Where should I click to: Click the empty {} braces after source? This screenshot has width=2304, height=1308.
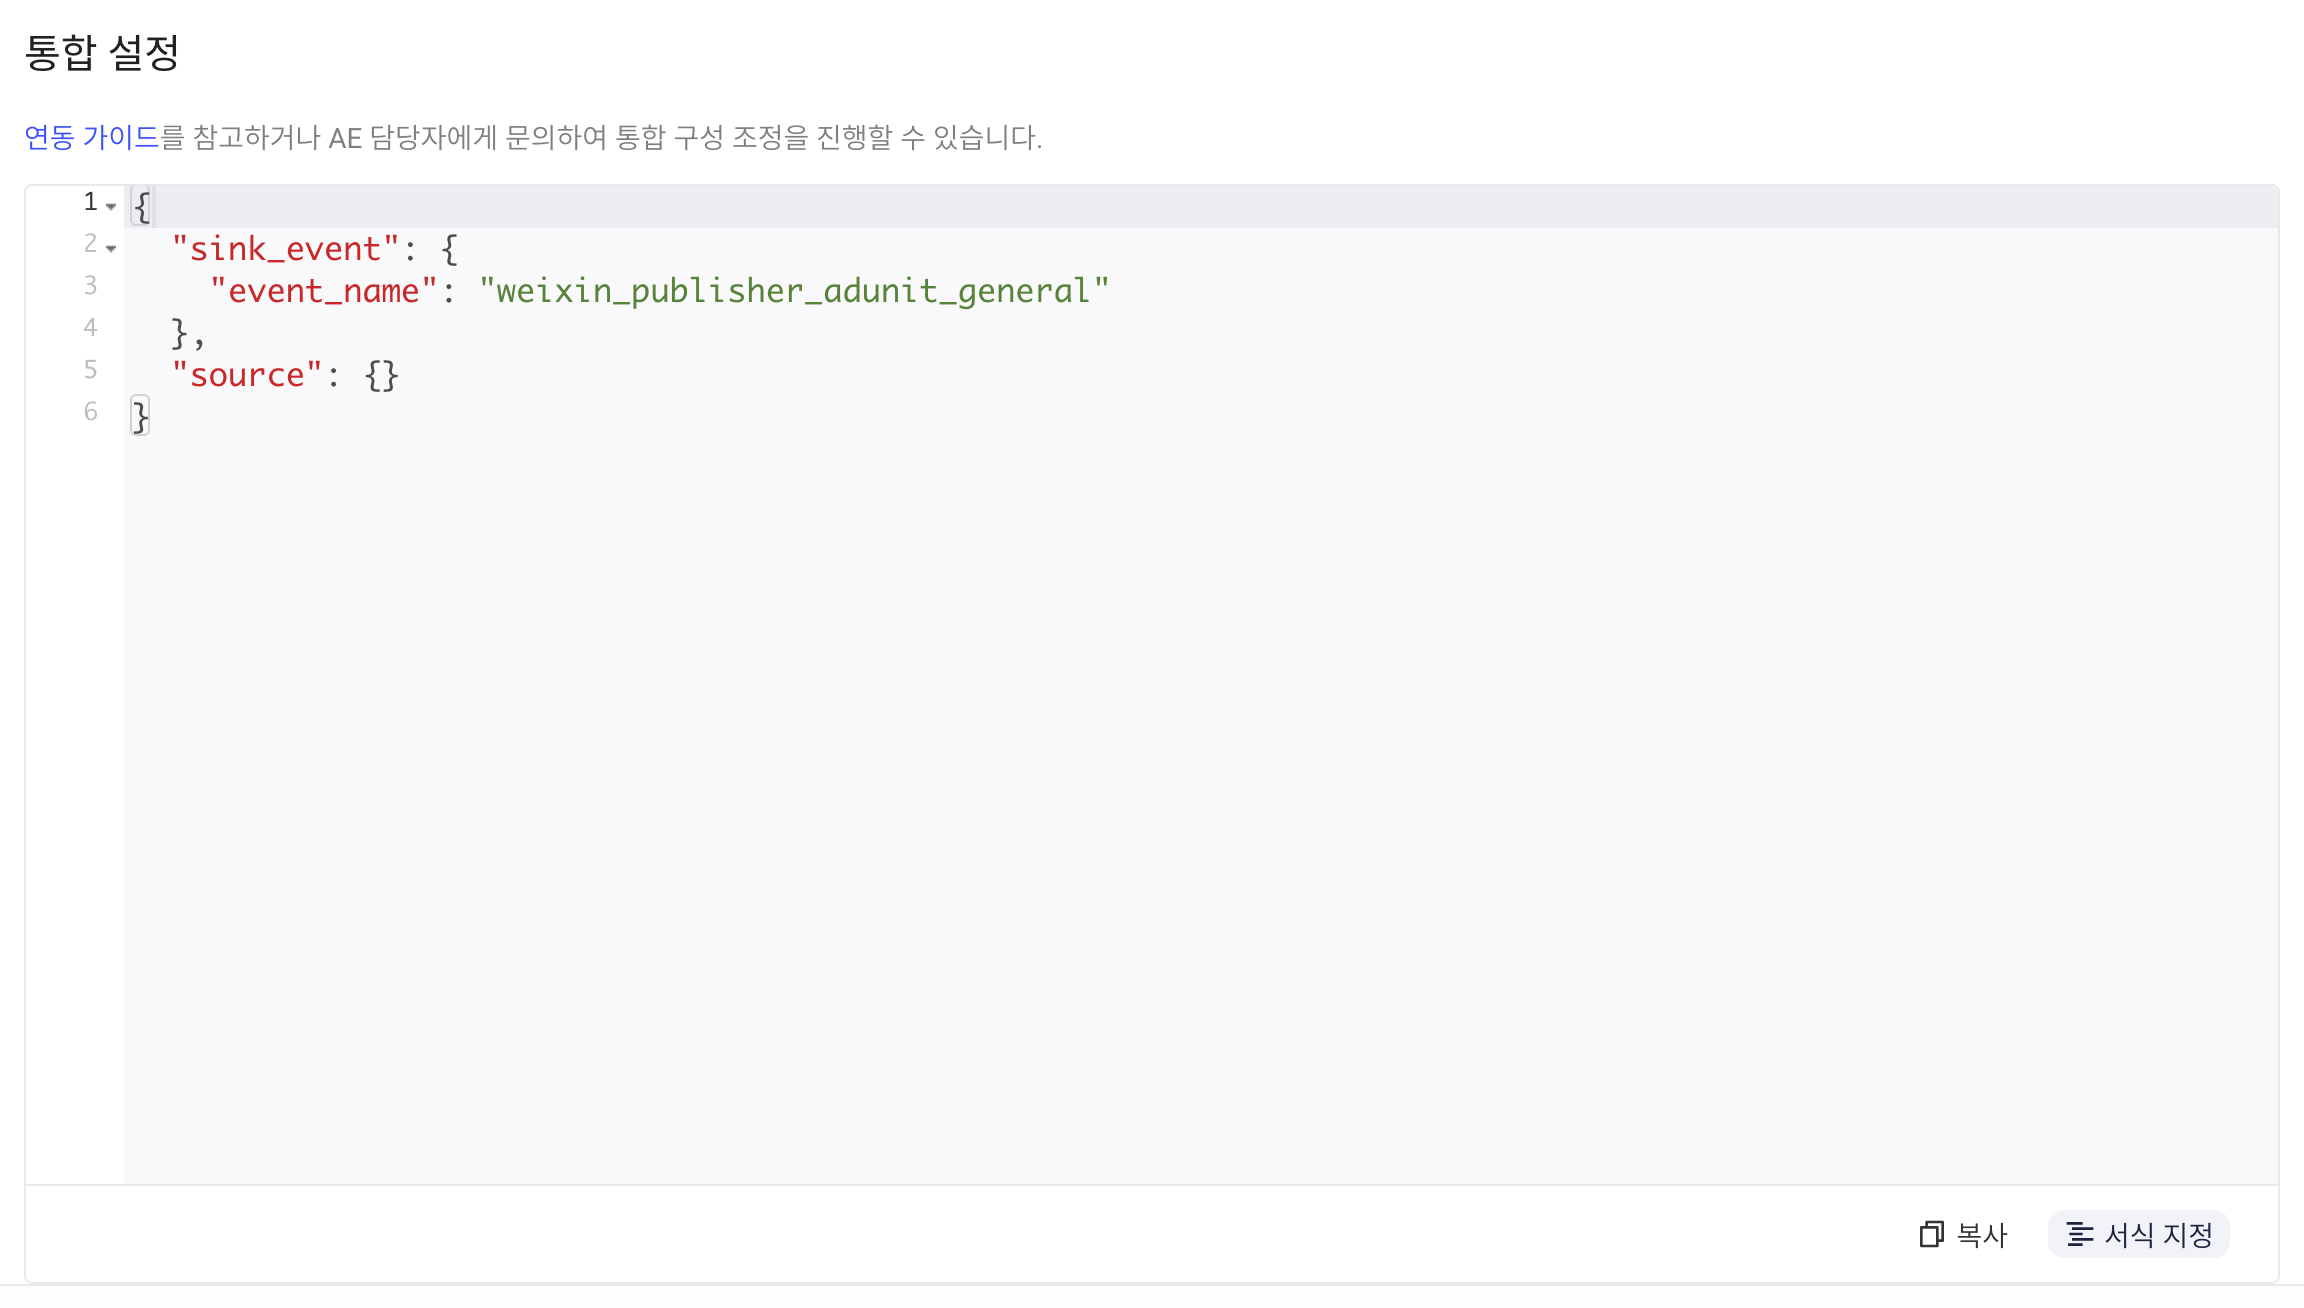(x=381, y=376)
